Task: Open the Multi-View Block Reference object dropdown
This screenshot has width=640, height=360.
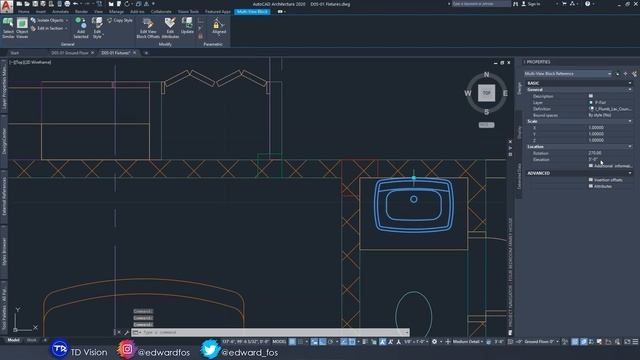Action: [x=568, y=74]
